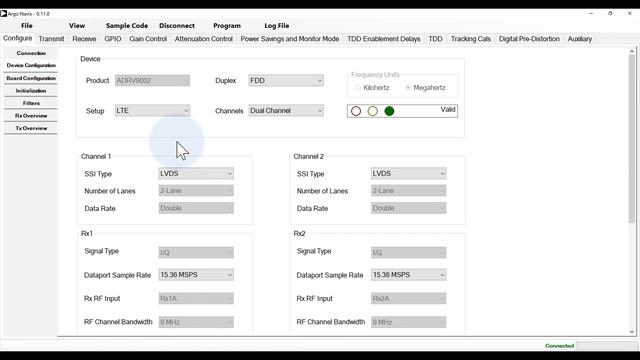Switch to the Transmit tab
640x360 pixels.
click(51, 39)
